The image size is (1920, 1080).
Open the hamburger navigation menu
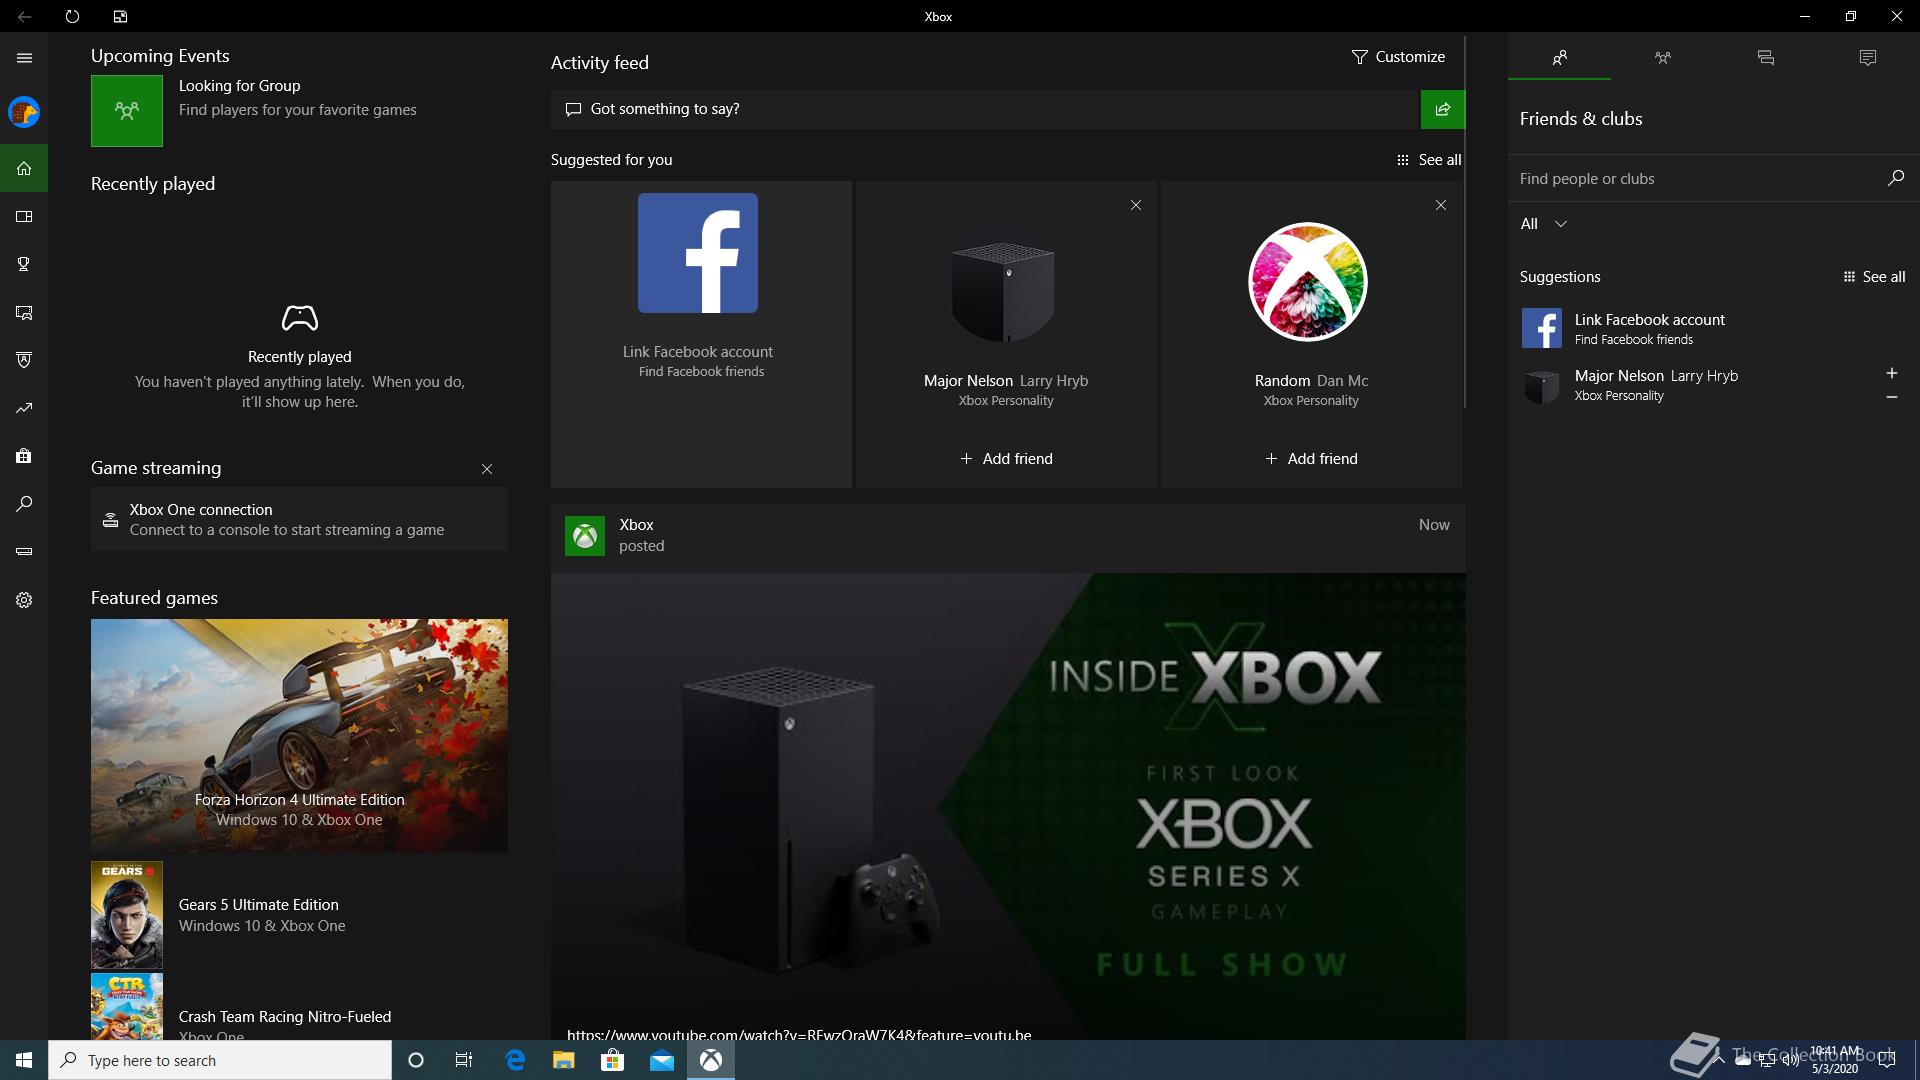(24, 58)
